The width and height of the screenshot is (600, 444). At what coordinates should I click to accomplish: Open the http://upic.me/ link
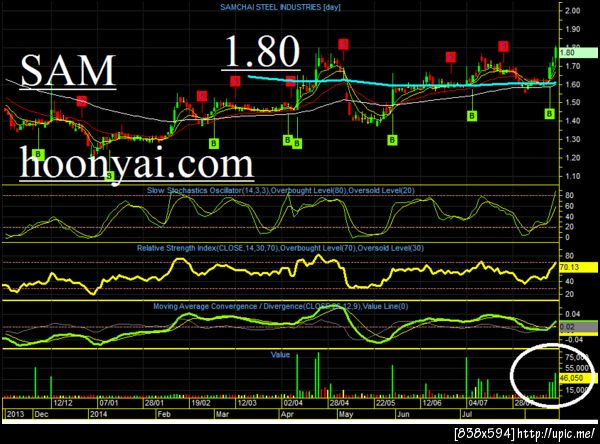pos(556,434)
